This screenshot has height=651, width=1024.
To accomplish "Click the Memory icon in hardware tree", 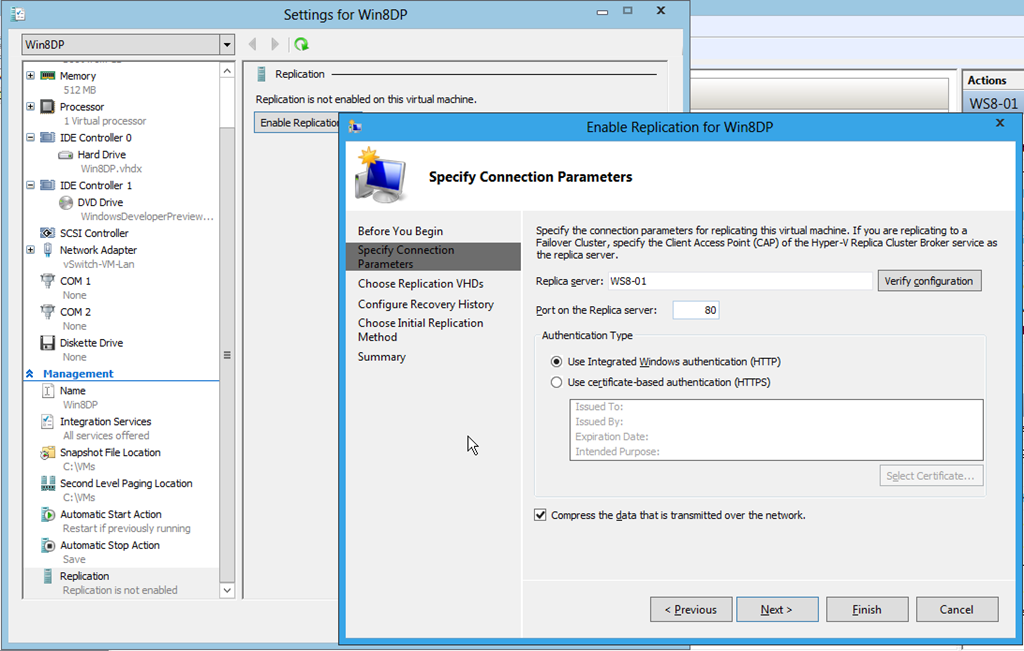I will (x=48, y=76).
